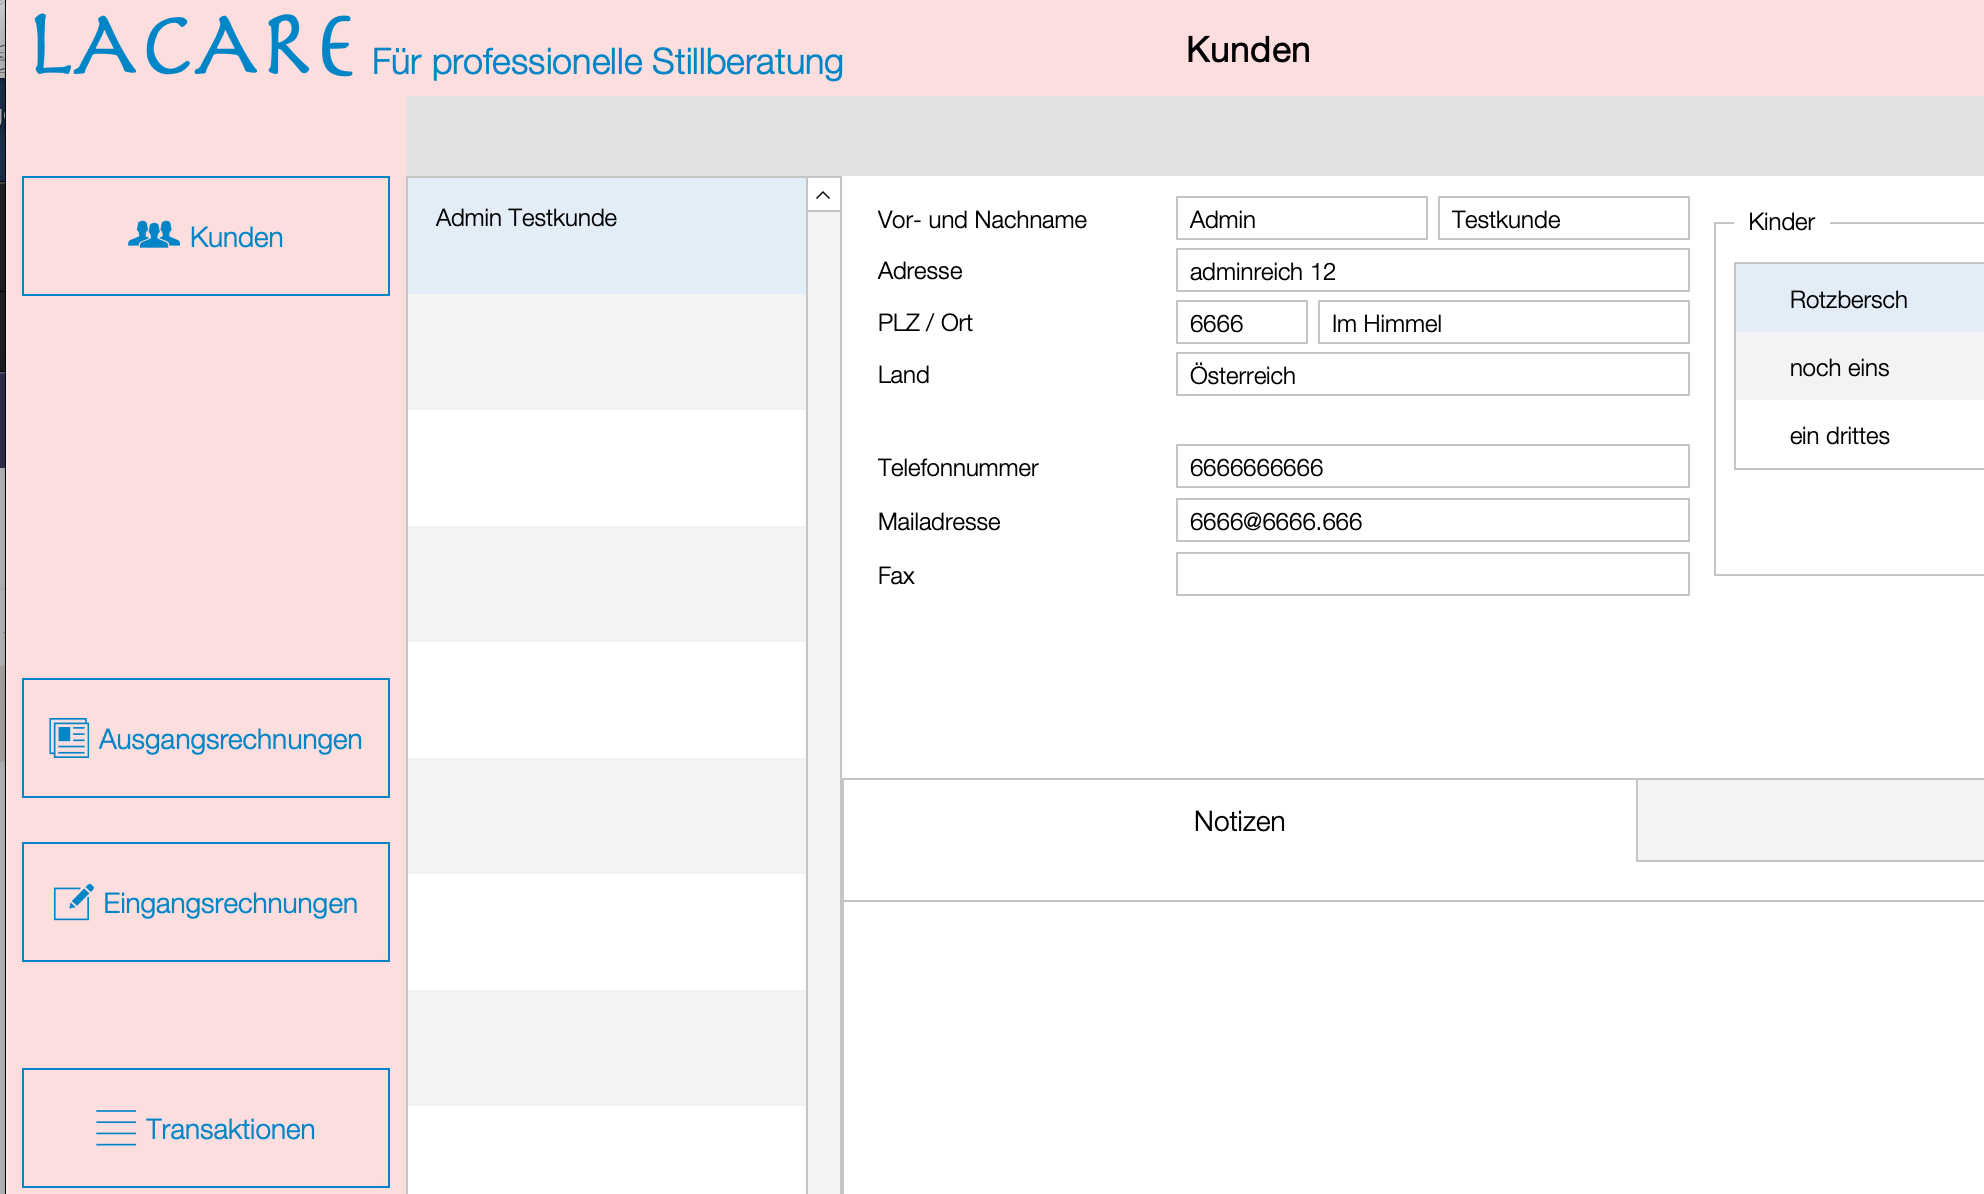This screenshot has height=1194, width=1984.
Task: Click the Ort field 'Im Himmel'
Action: point(1502,323)
